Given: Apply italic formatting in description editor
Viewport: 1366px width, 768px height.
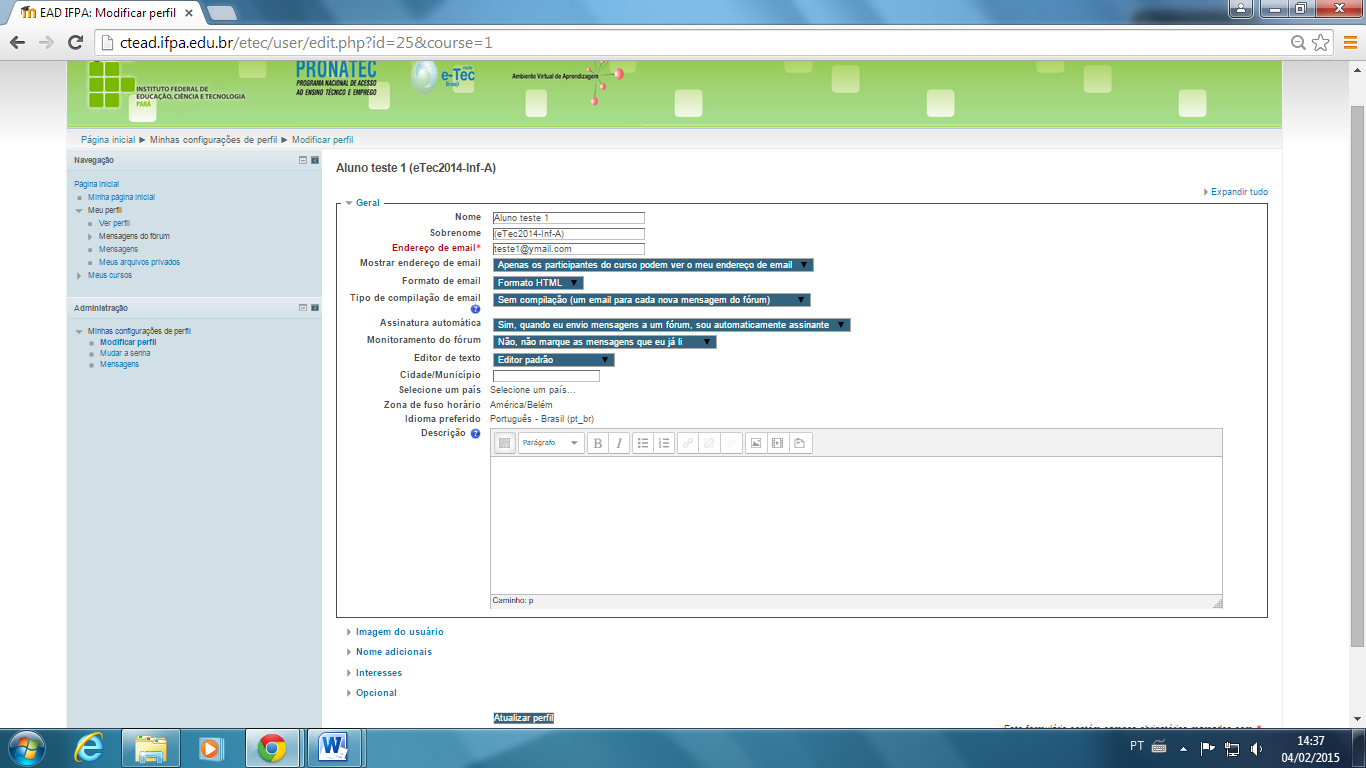Looking at the screenshot, I should tap(619, 443).
